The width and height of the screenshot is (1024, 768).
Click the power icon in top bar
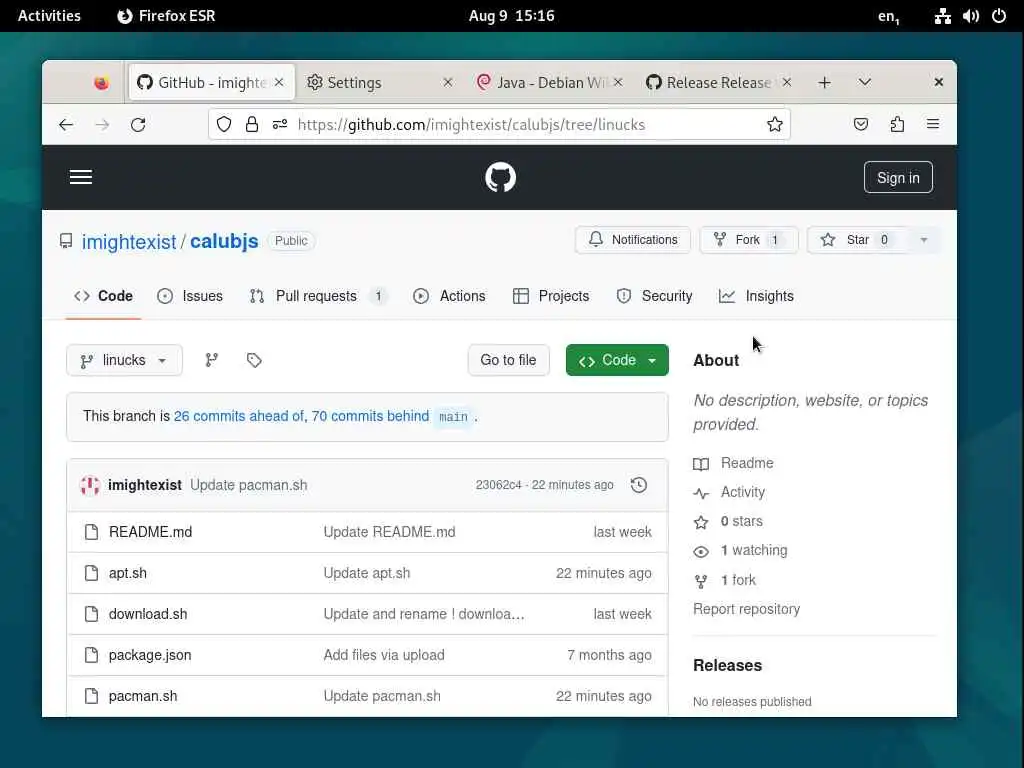click(999, 16)
